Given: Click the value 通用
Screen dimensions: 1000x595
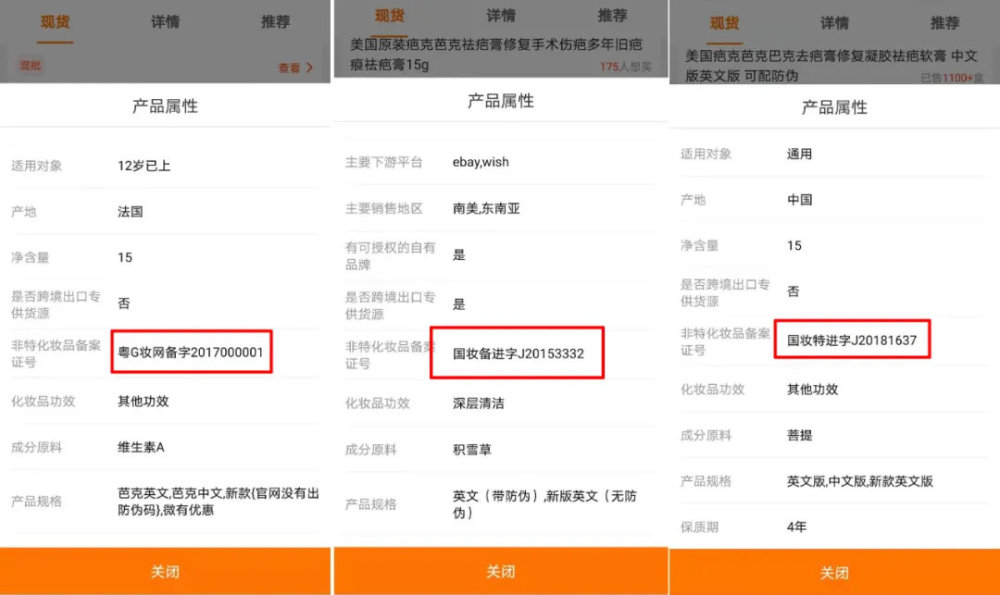Looking at the screenshot, I should pos(799,154).
